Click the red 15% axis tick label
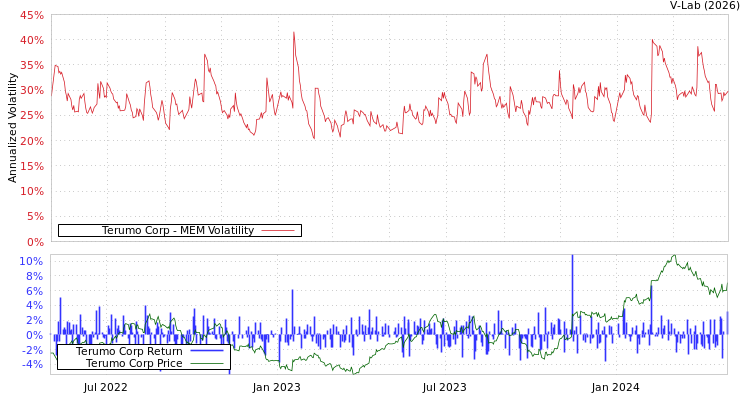 point(31,166)
